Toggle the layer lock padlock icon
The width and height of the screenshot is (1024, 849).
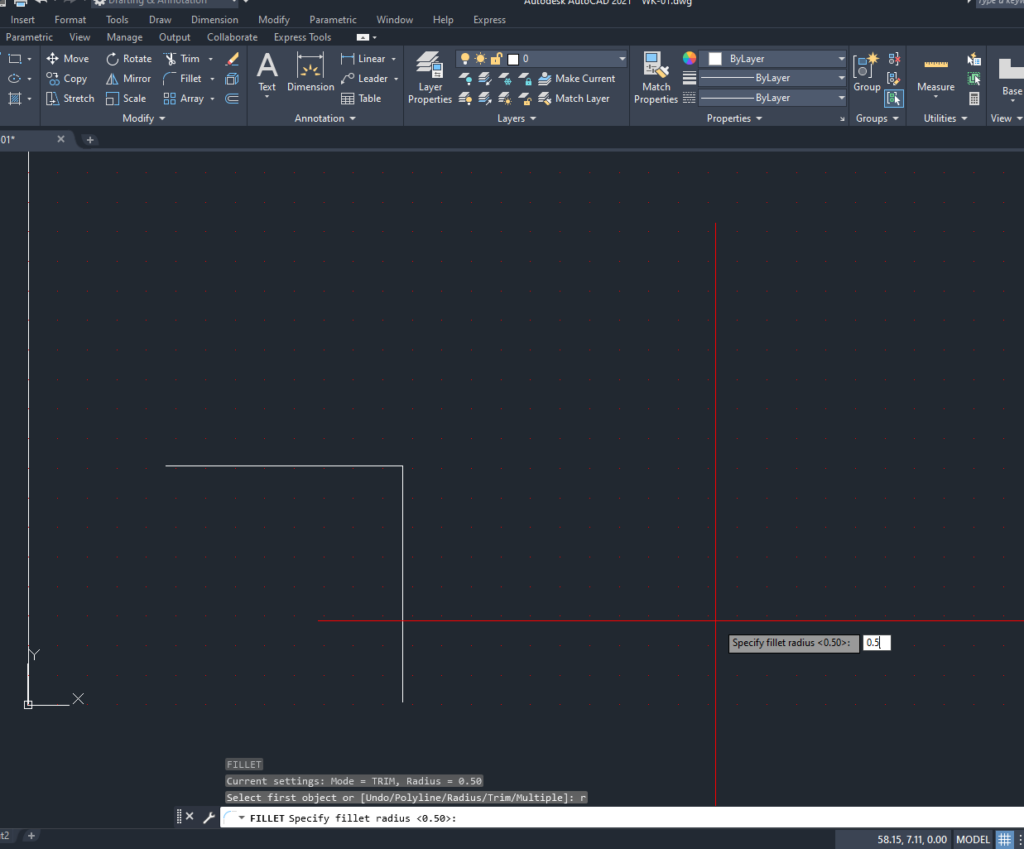tap(495, 58)
